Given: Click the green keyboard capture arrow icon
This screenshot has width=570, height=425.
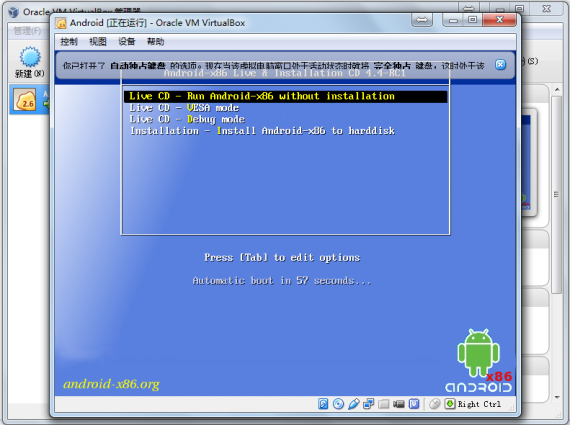Looking at the screenshot, I should [x=450, y=404].
